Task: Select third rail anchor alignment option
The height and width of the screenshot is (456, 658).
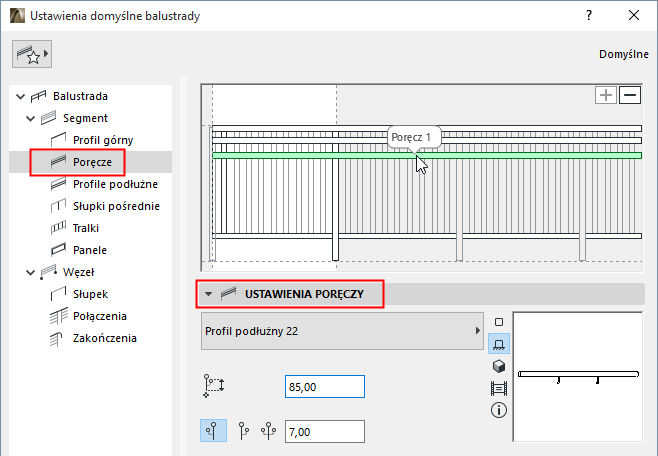Action: click(269, 431)
